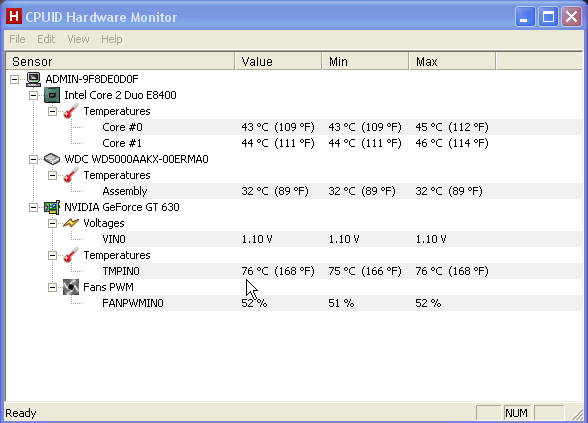
Task: Maximize the CPUID Hardware Monitor window
Action: click(x=548, y=17)
